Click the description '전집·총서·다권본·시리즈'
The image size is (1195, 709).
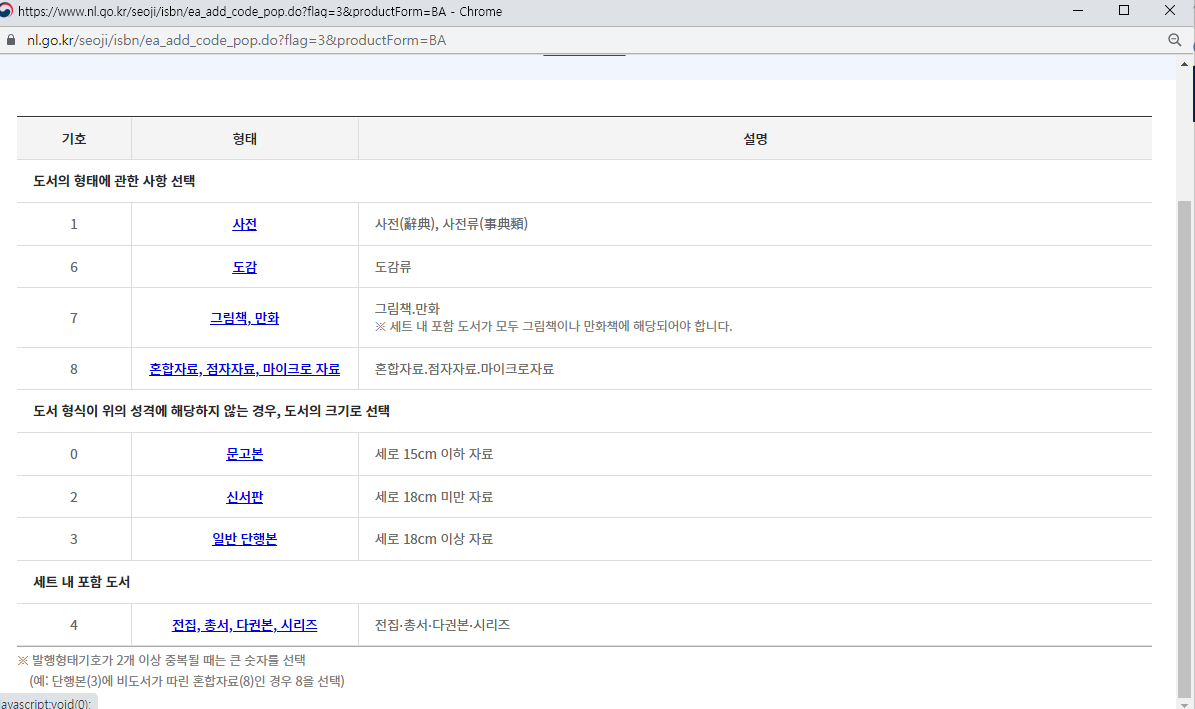click(442, 625)
